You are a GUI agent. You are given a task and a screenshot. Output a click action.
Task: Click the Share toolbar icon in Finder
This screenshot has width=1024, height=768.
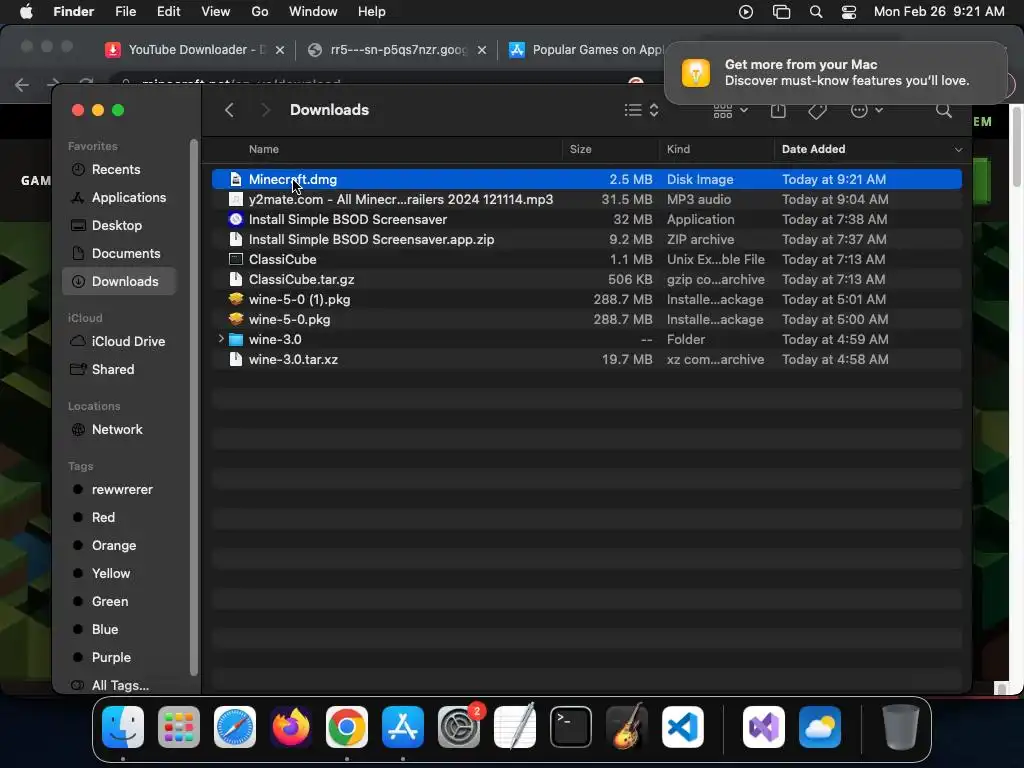(778, 110)
